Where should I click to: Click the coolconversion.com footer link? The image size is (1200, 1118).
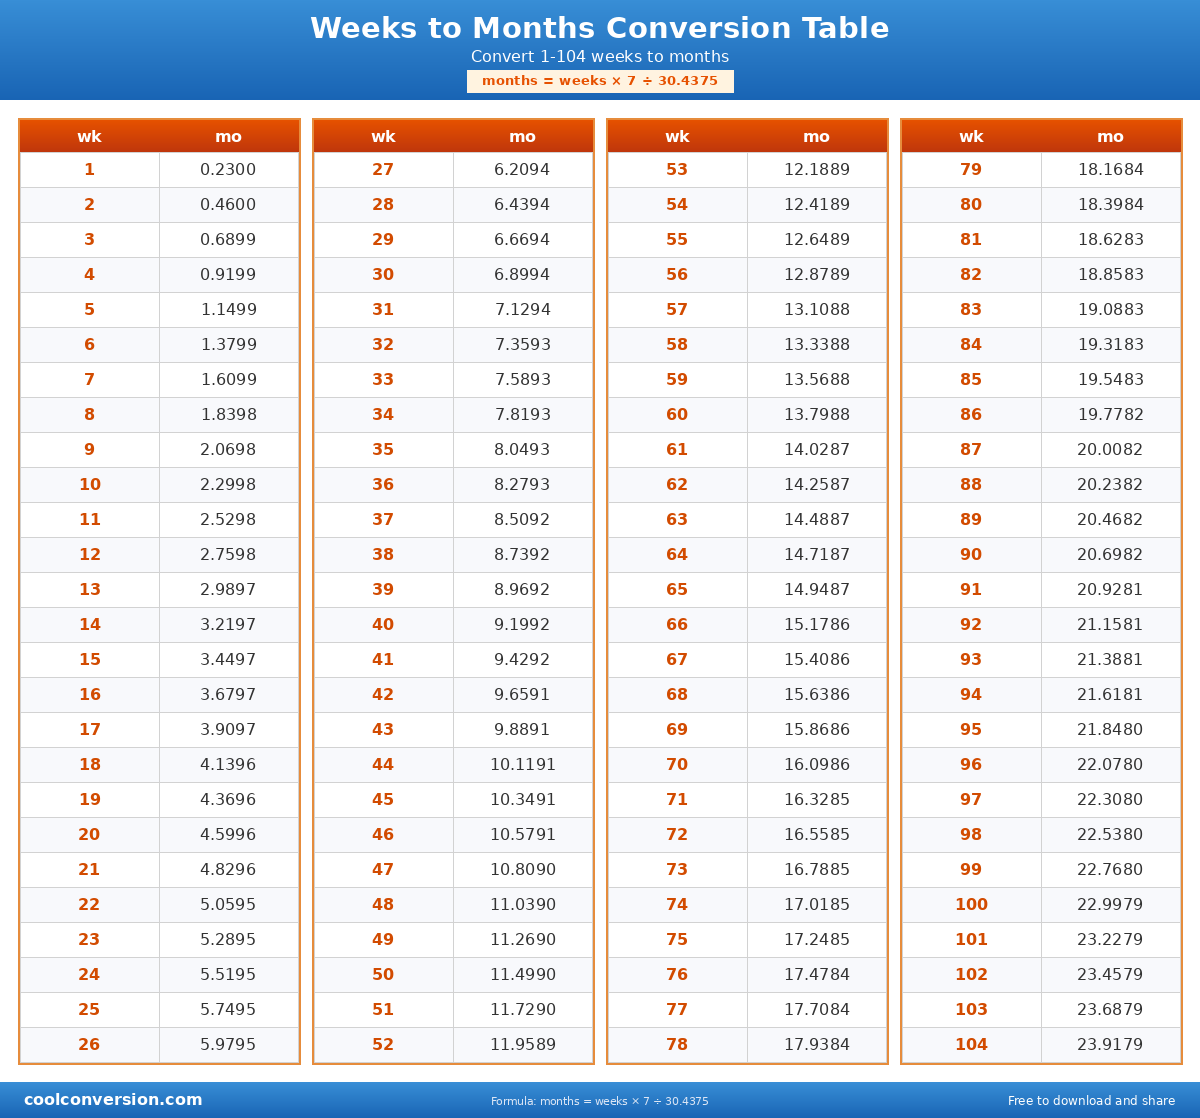click(x=113, y=1100)
